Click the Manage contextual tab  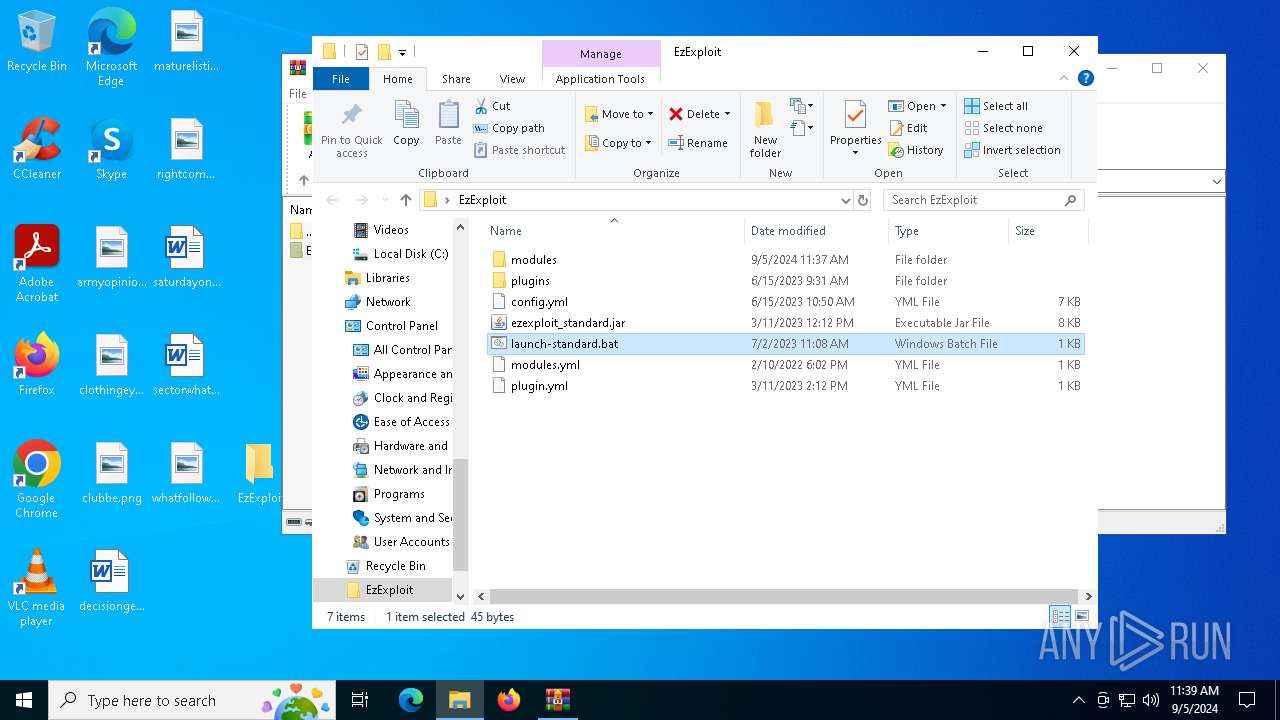tap(600, 54)
